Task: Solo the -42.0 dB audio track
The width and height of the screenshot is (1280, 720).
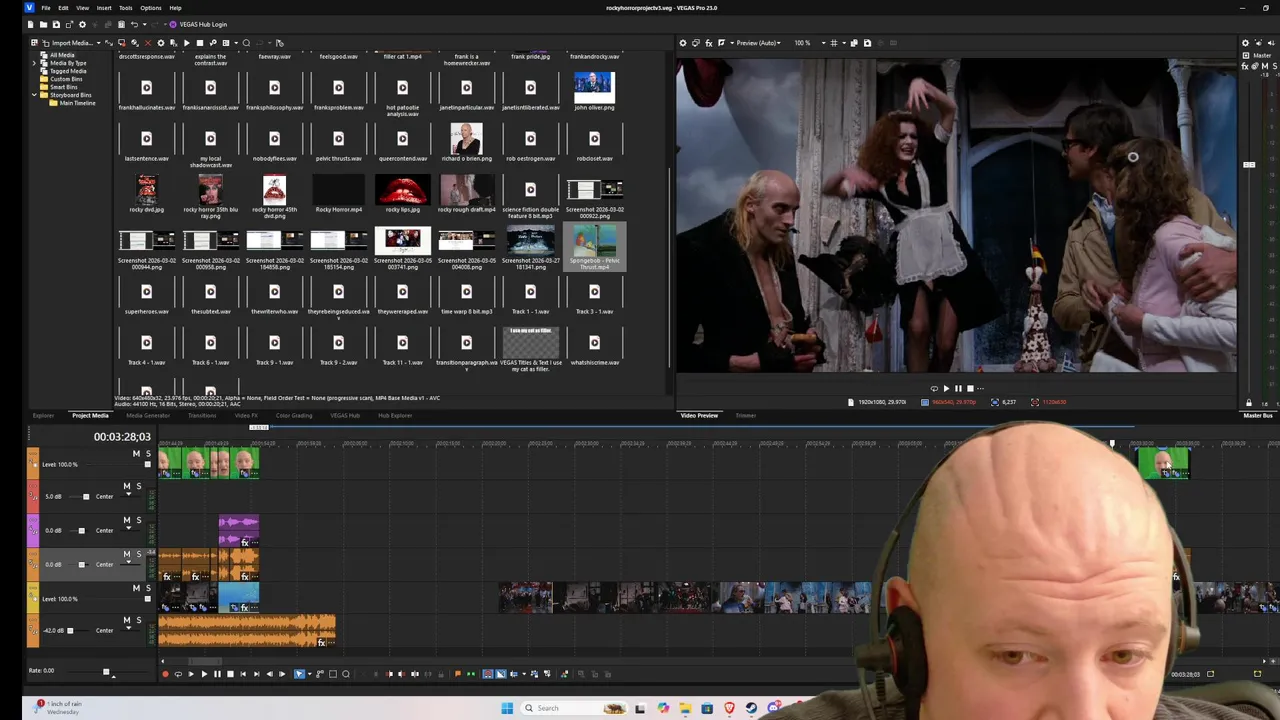Action: pyautogui.click(x=139, y=621)
